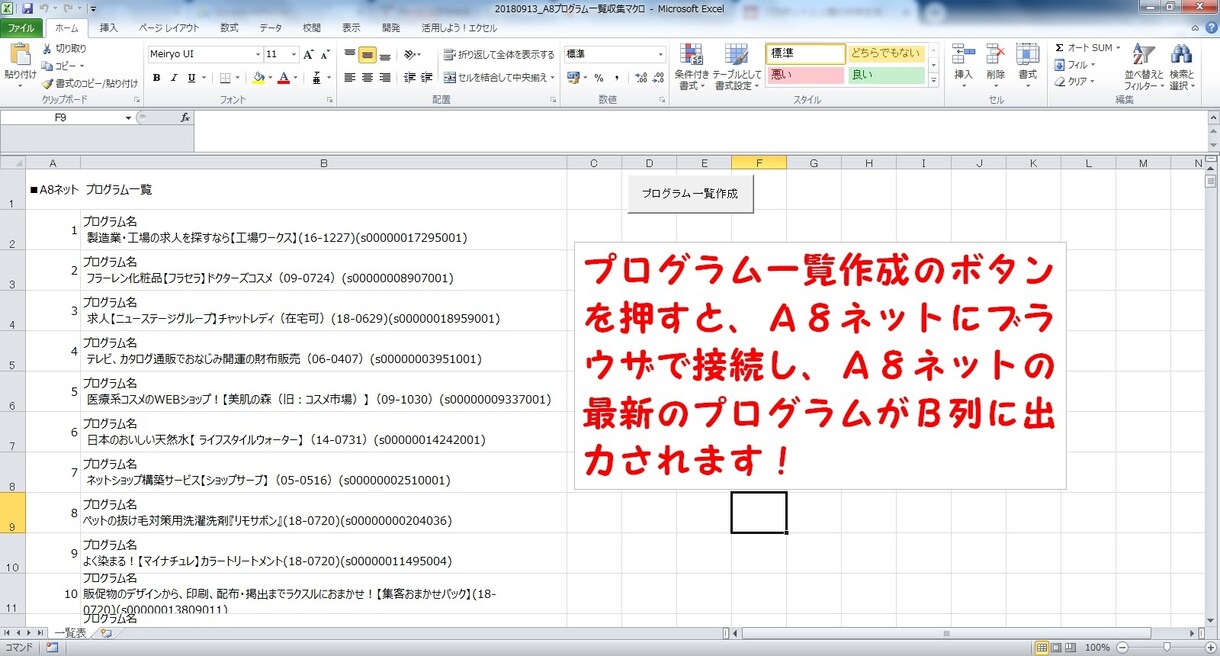Open Conditional Formatting (条件付き書式)
Viewport: 1220px width, 656px height.
tap(692, 68)
